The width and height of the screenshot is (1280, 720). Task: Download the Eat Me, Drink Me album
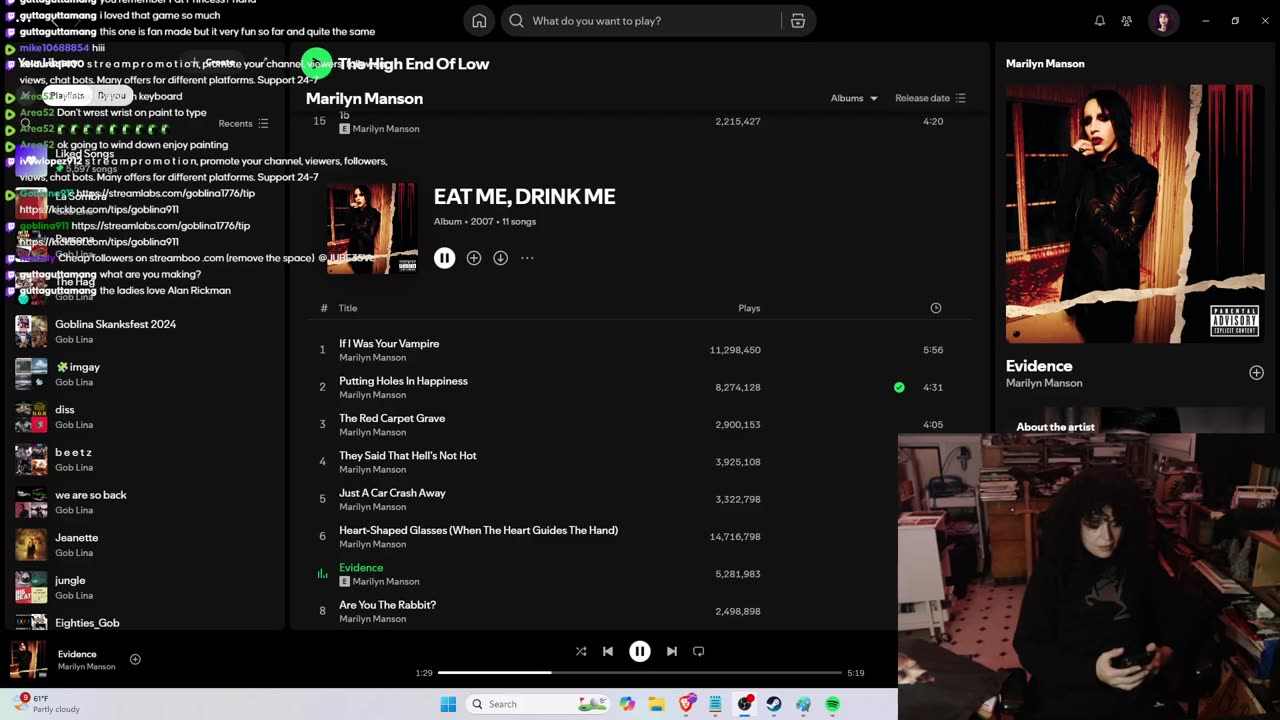(500, 258)
